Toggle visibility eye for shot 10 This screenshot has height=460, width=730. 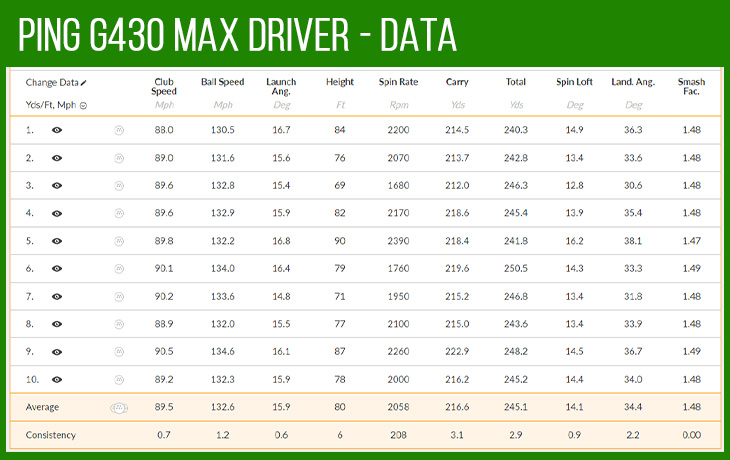point(57,380)
